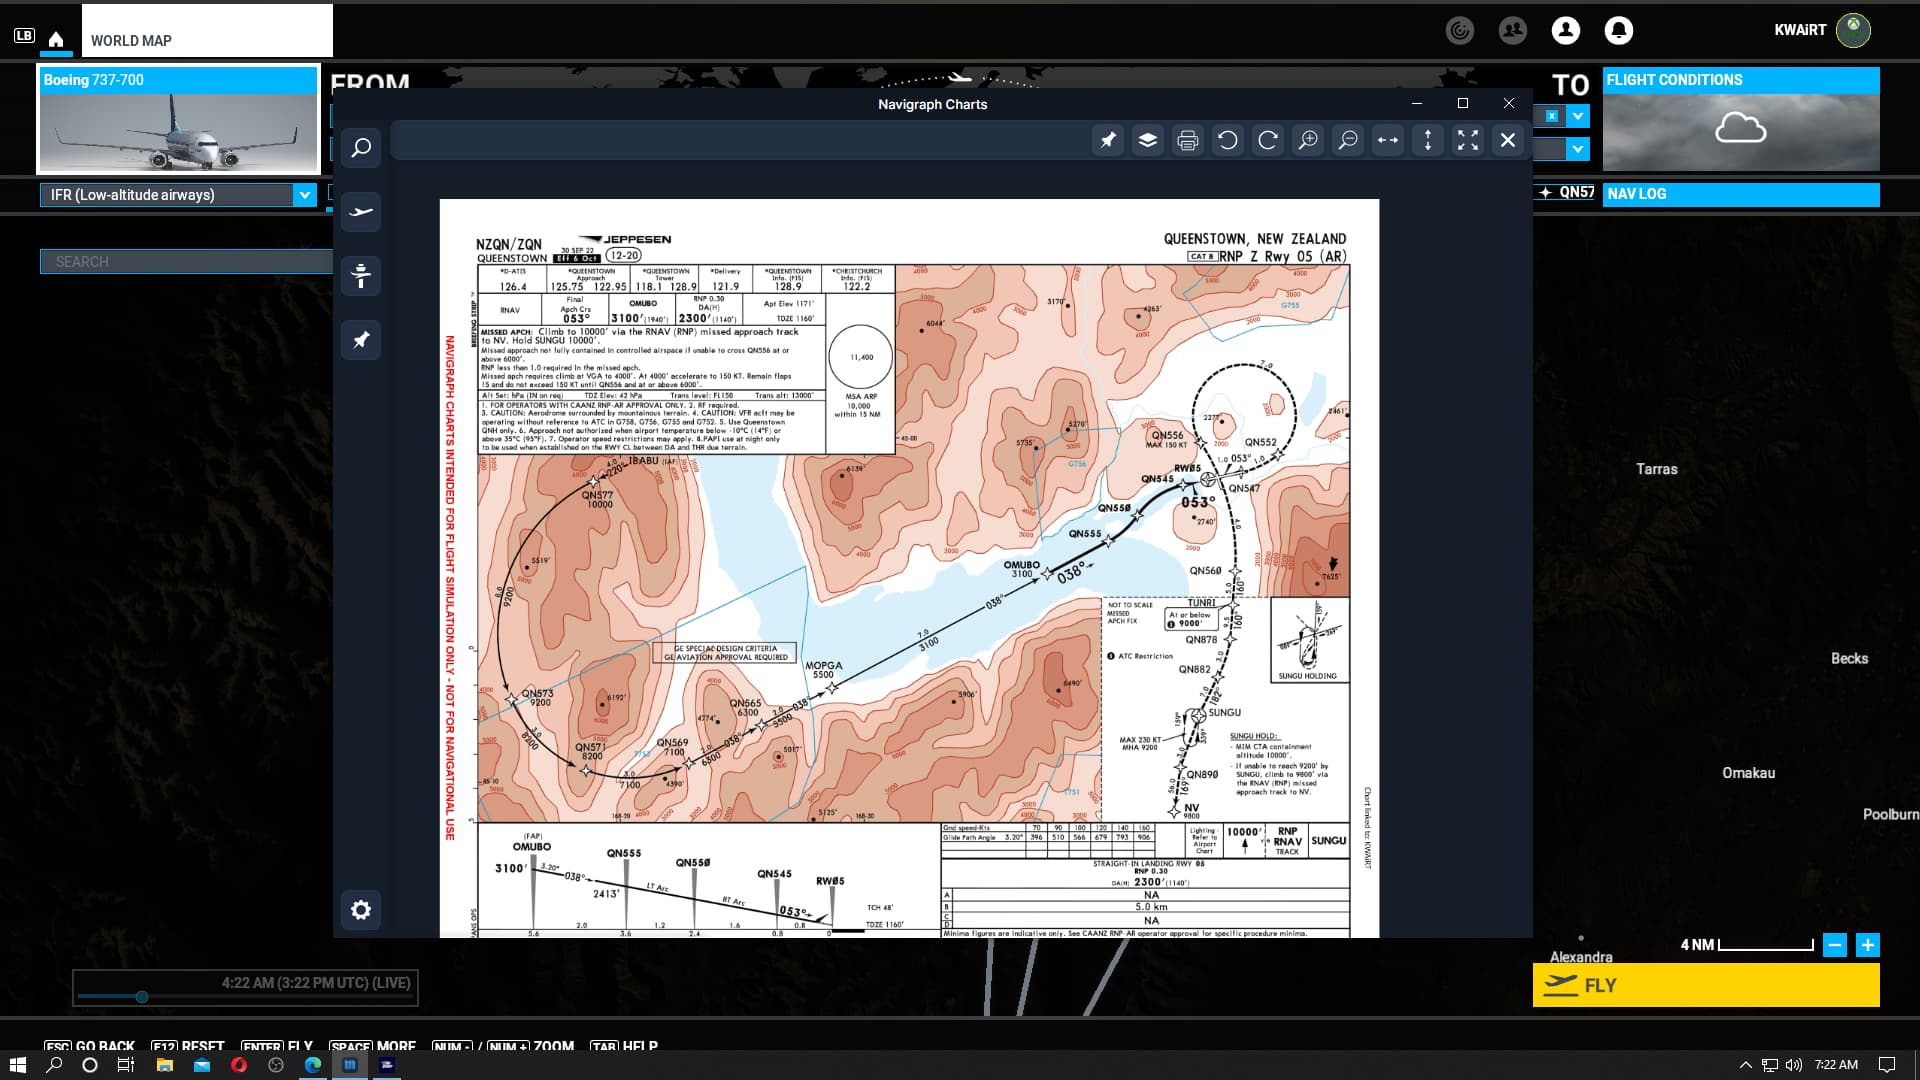
Task: Expand the lower TO destination dropdown arrow
Action: tap(1578, 149)
